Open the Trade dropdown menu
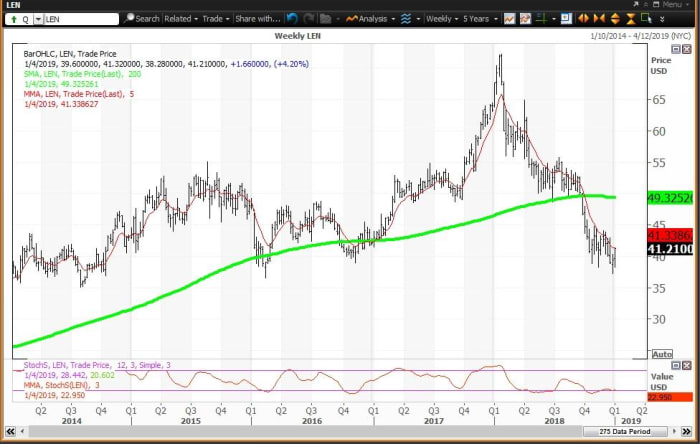Viewport: 700px width, 444px height. click(x=215, y=18)
